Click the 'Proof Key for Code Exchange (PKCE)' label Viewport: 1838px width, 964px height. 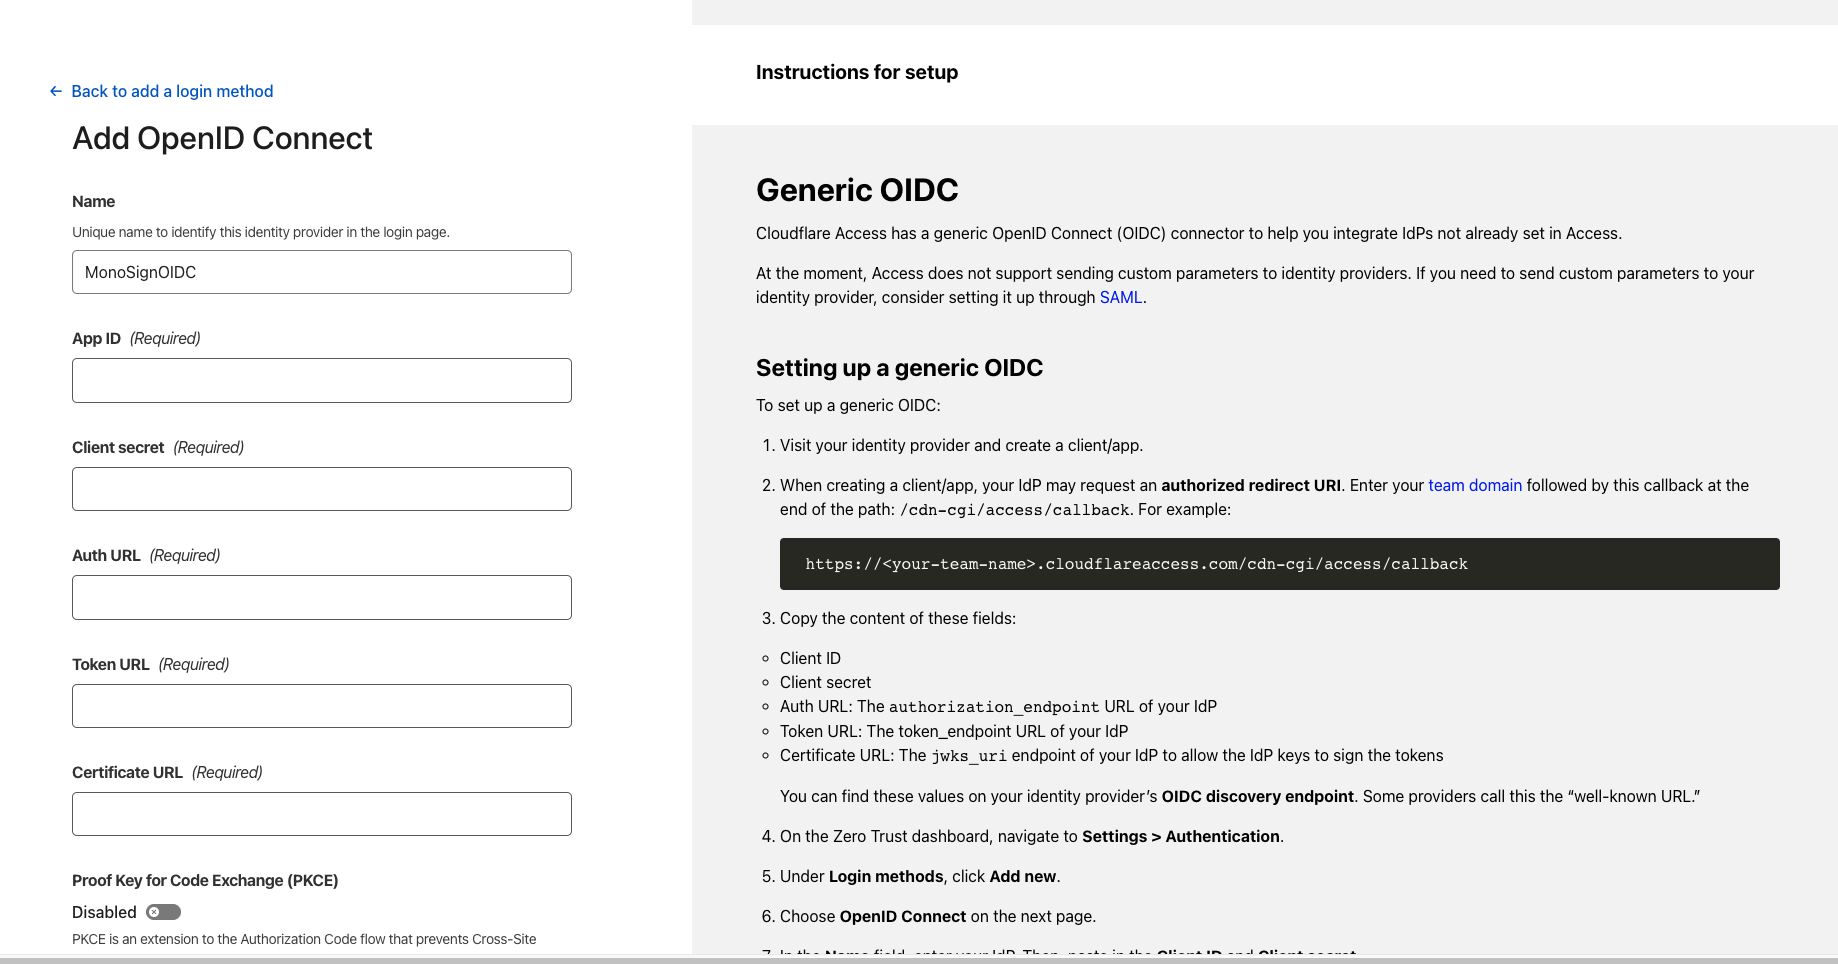pos(205,880)
